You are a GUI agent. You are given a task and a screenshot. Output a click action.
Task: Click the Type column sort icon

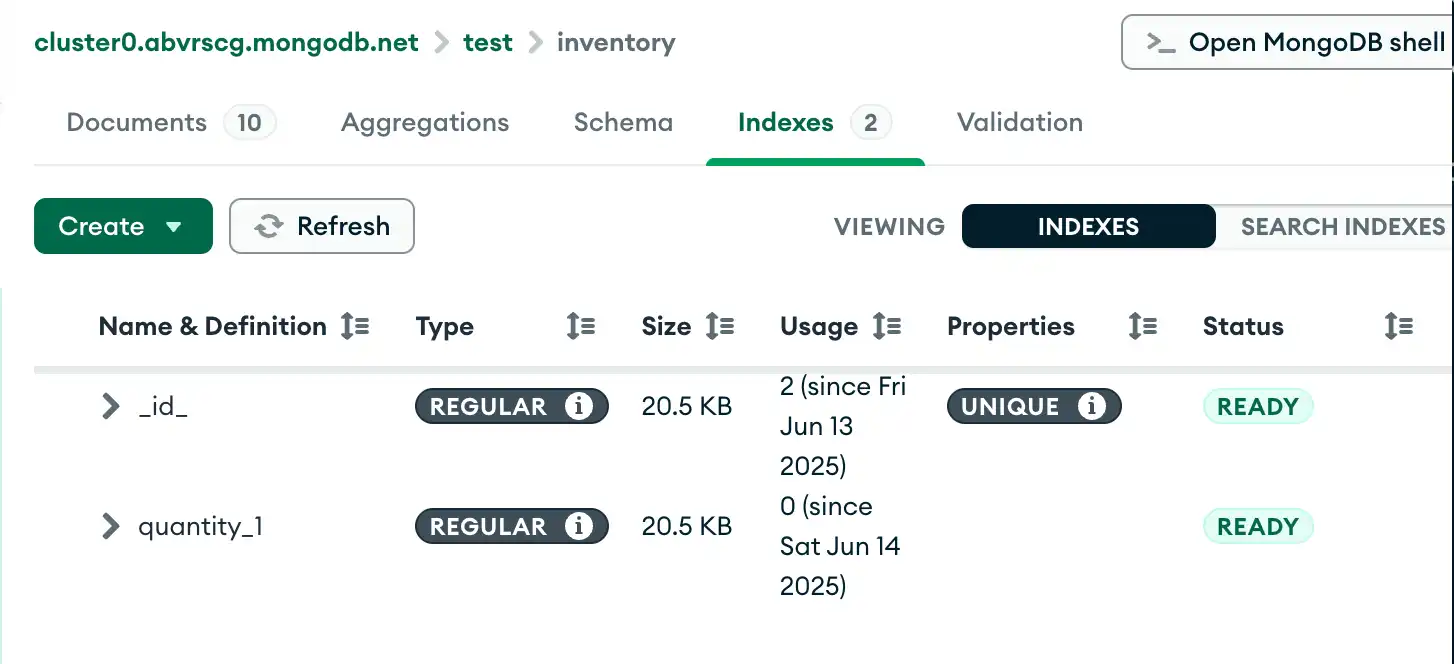coord(581,326)
